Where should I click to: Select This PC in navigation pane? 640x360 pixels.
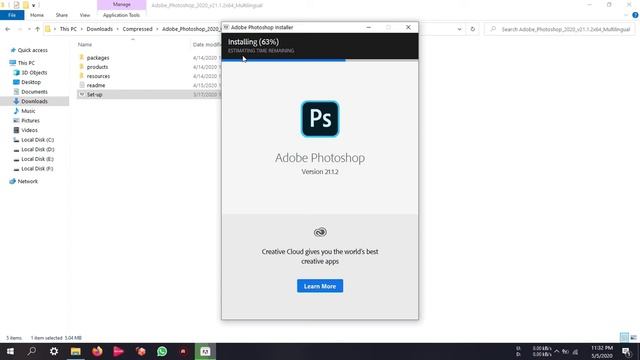tap(26, 63)
